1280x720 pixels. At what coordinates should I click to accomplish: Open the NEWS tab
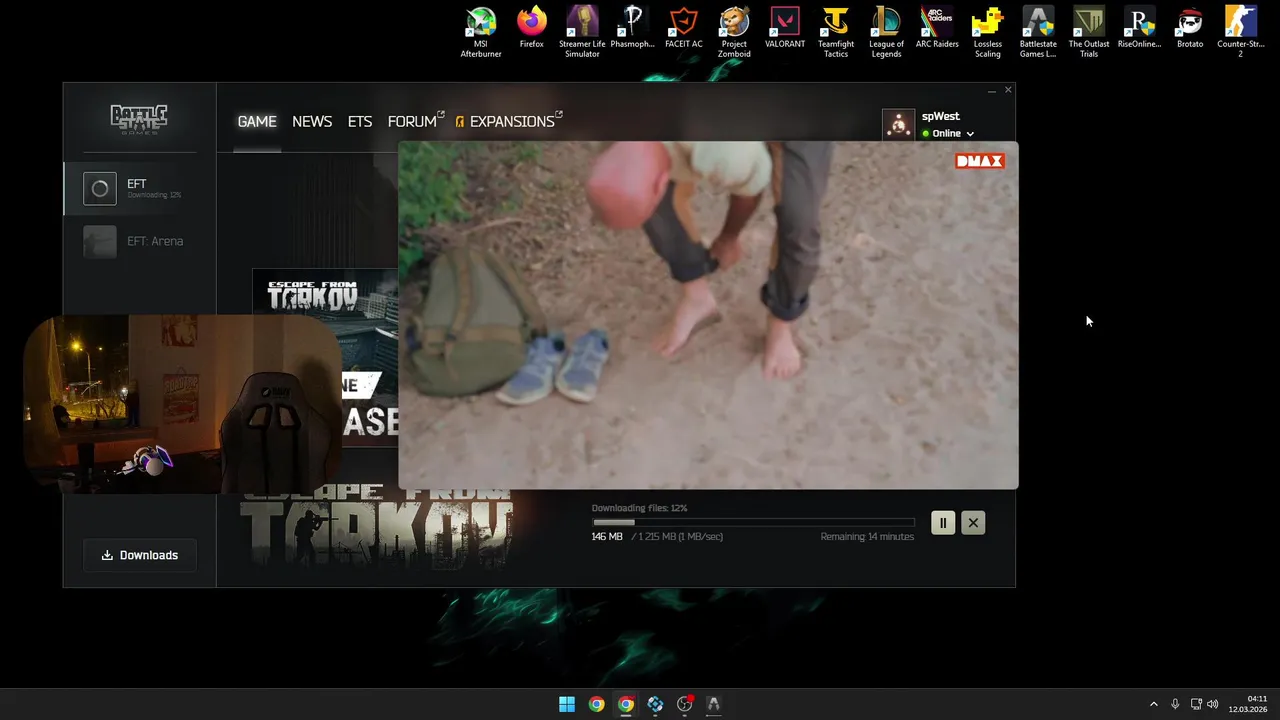coord(312,121)
